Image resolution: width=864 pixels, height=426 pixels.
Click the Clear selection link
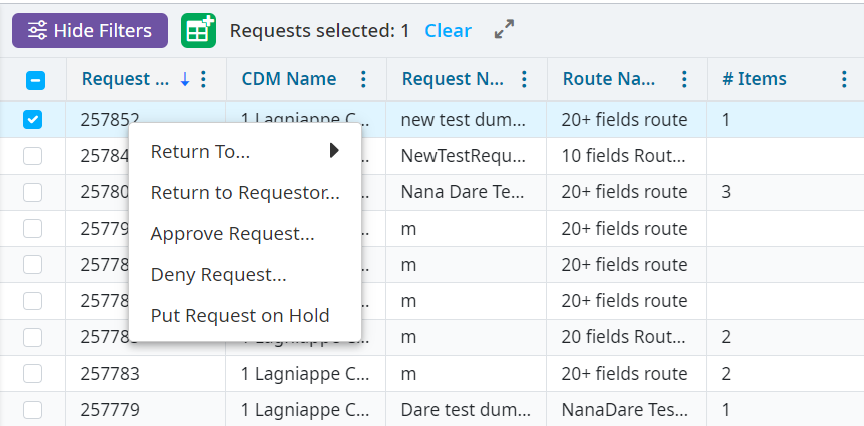(x=447, y=31)
